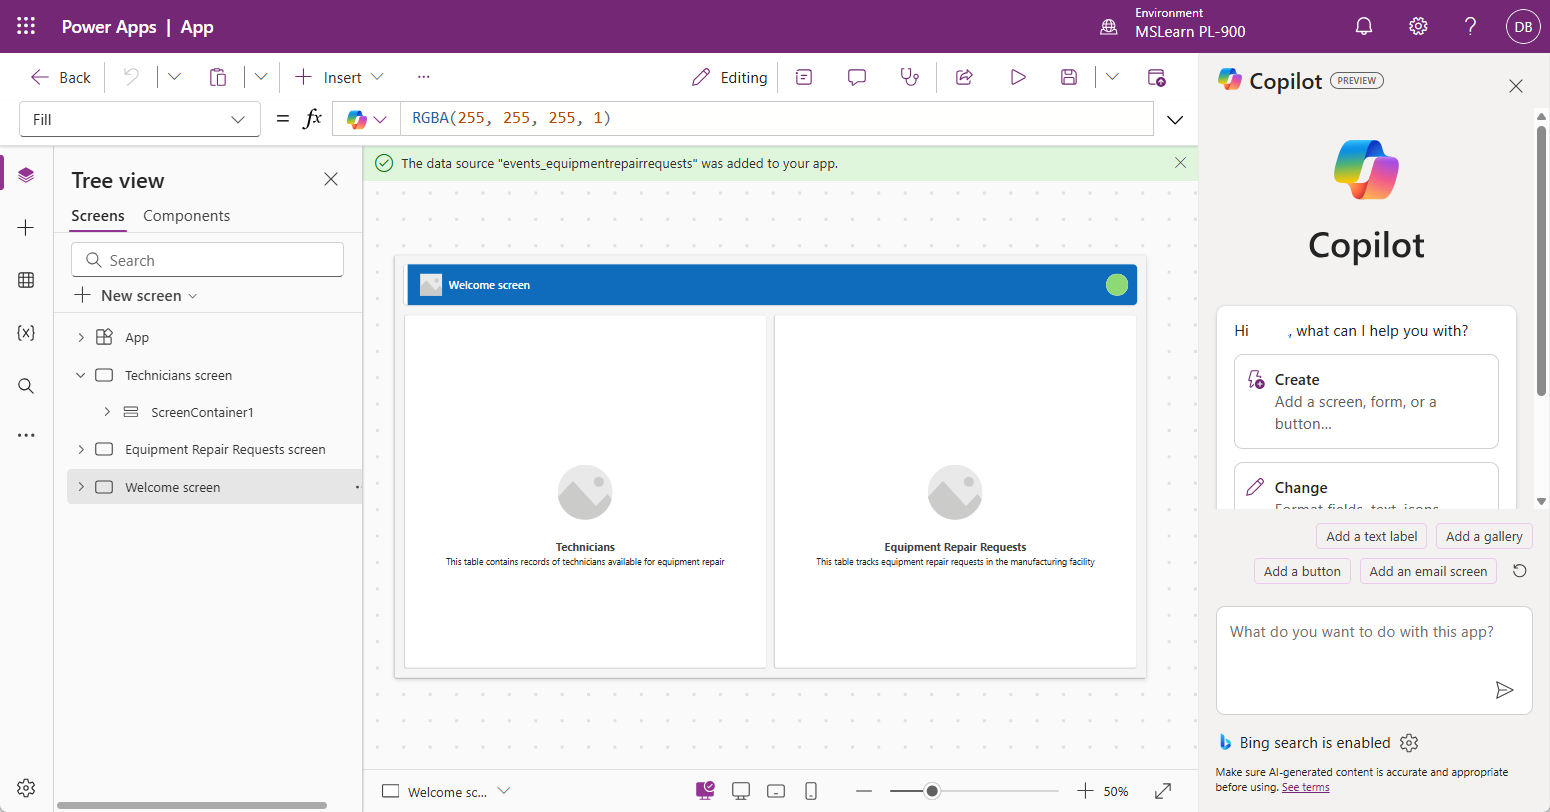Image resolution: width=1550 pixels, height=812 pixels.
Task: Open the New screen dropdown
Action: pyautogui.click(x=136, y=296)
